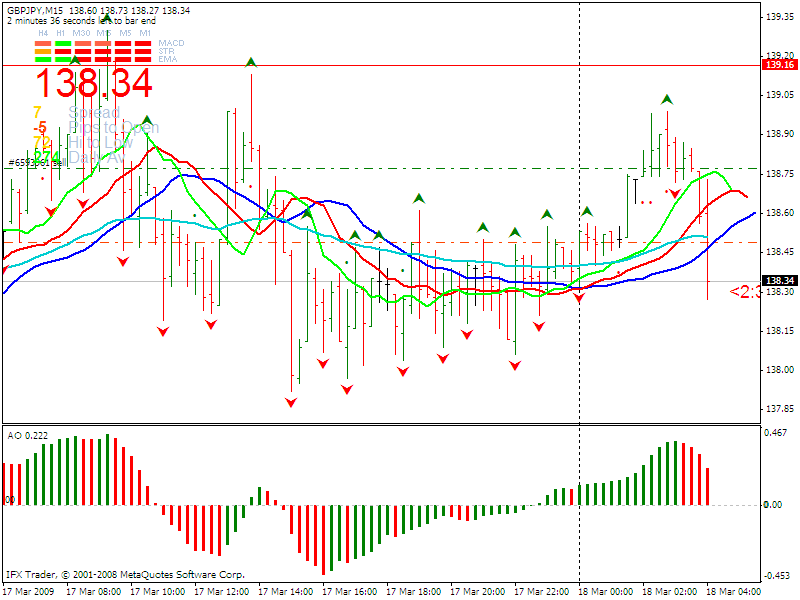Toggle the green MACD block in the H1 column
Screen dimensions: 800x600
62,43
